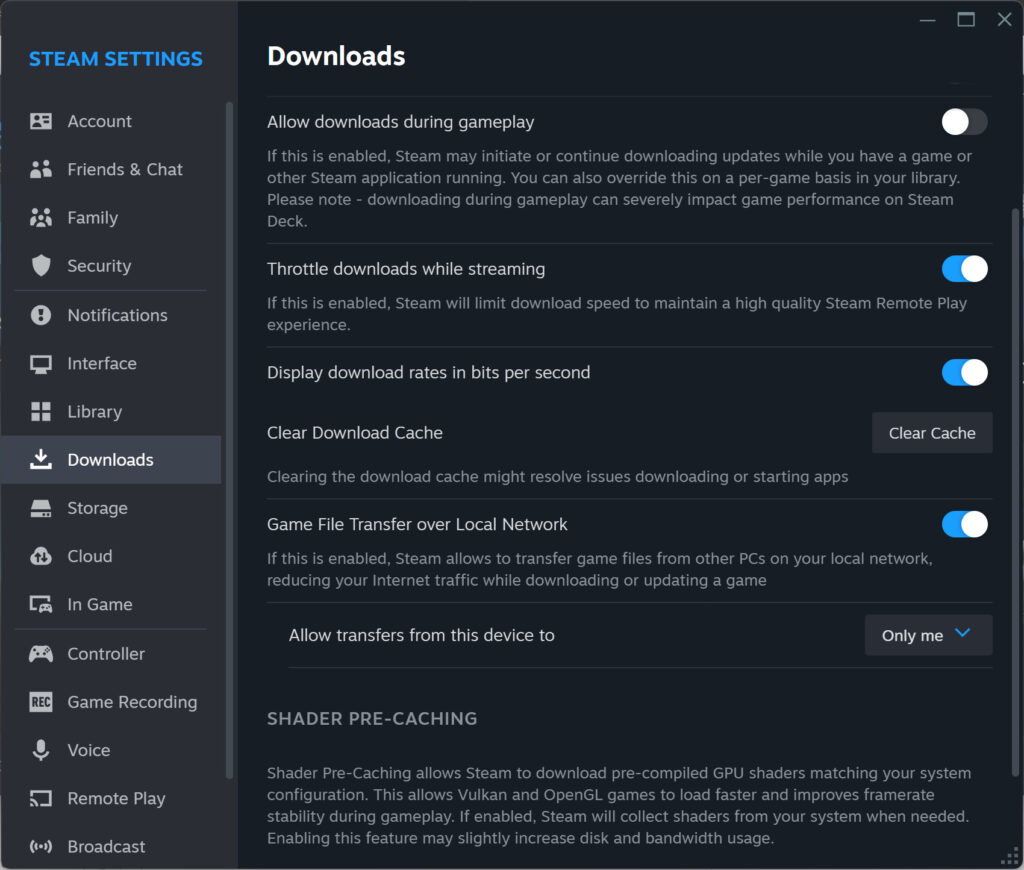Click the Broadcast signal icon
Screen dimensions: 1024x870
[x=41, y=846]
